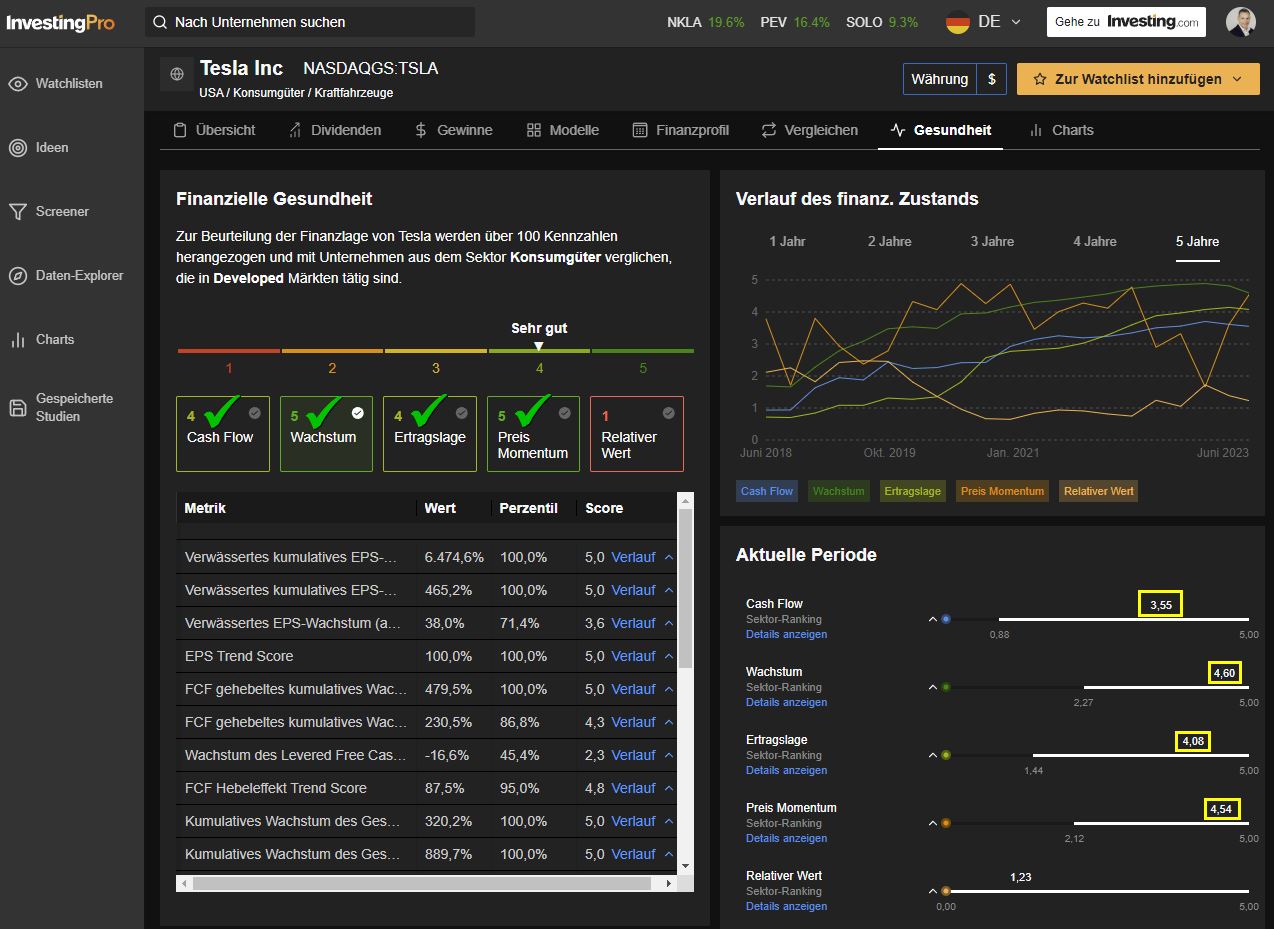Viewport: 1274px width, 929px height.
Task: Click the star icon on watchlist button
Action: point(1040,79)
